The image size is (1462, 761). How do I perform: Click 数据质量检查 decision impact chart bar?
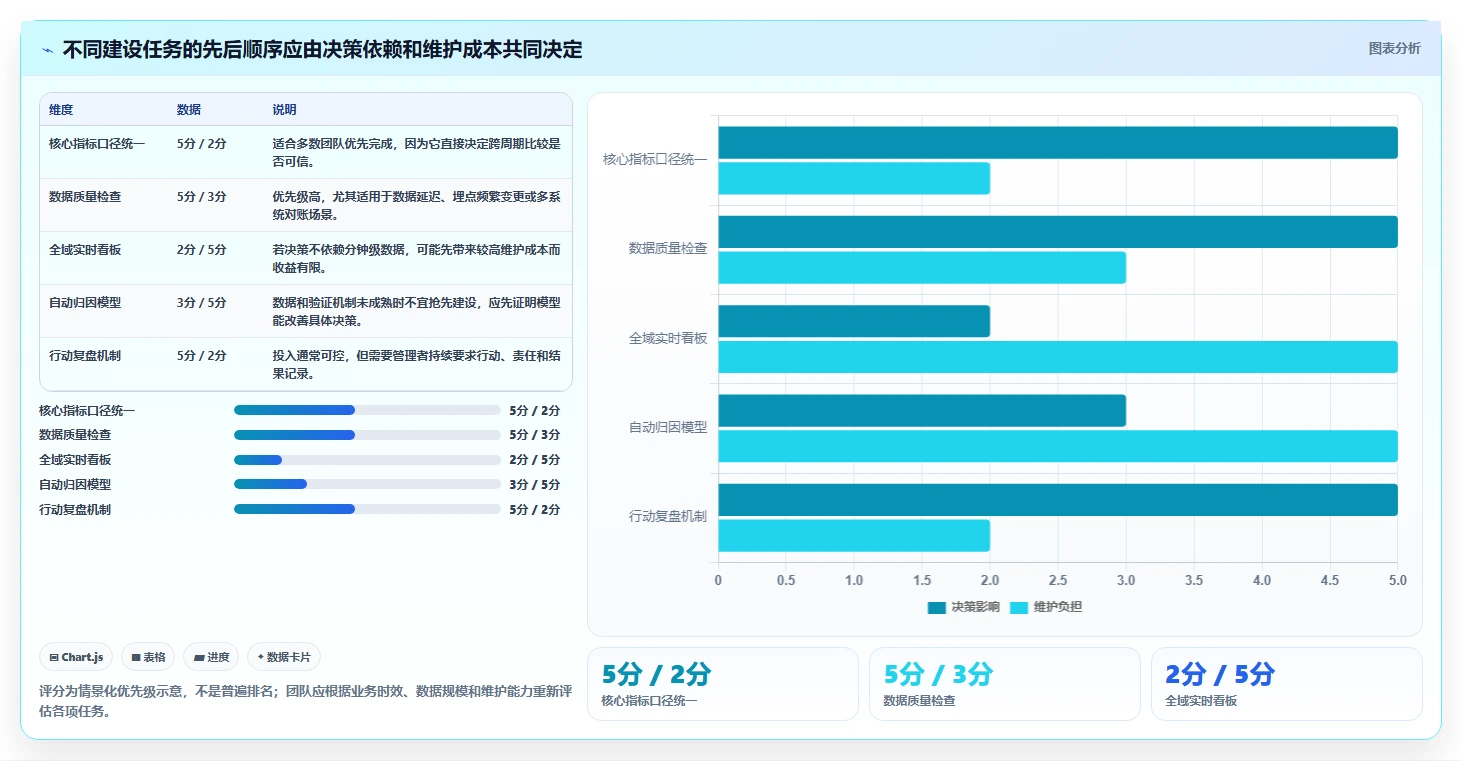tap(1058, 232)
